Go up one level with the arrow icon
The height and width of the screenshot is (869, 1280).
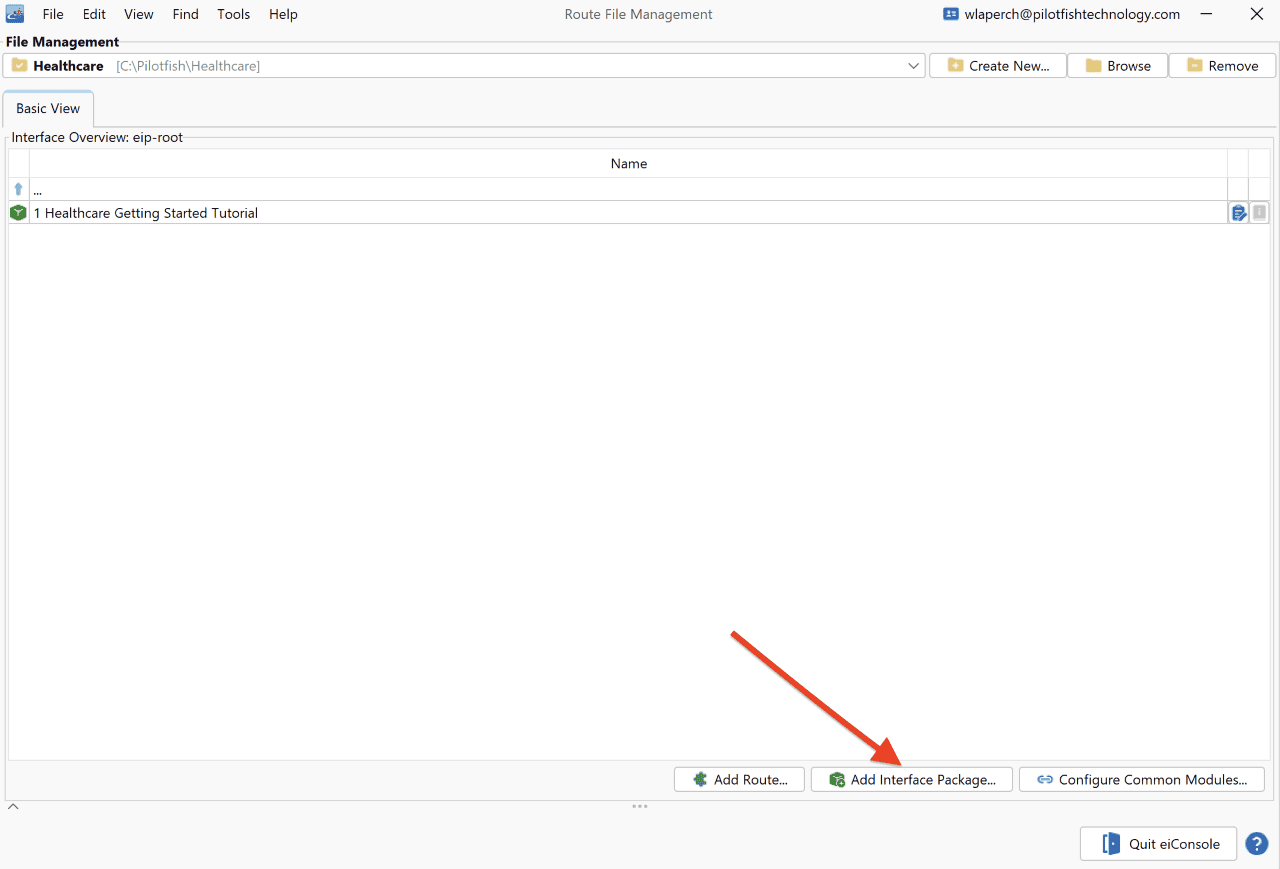[18, 189]
